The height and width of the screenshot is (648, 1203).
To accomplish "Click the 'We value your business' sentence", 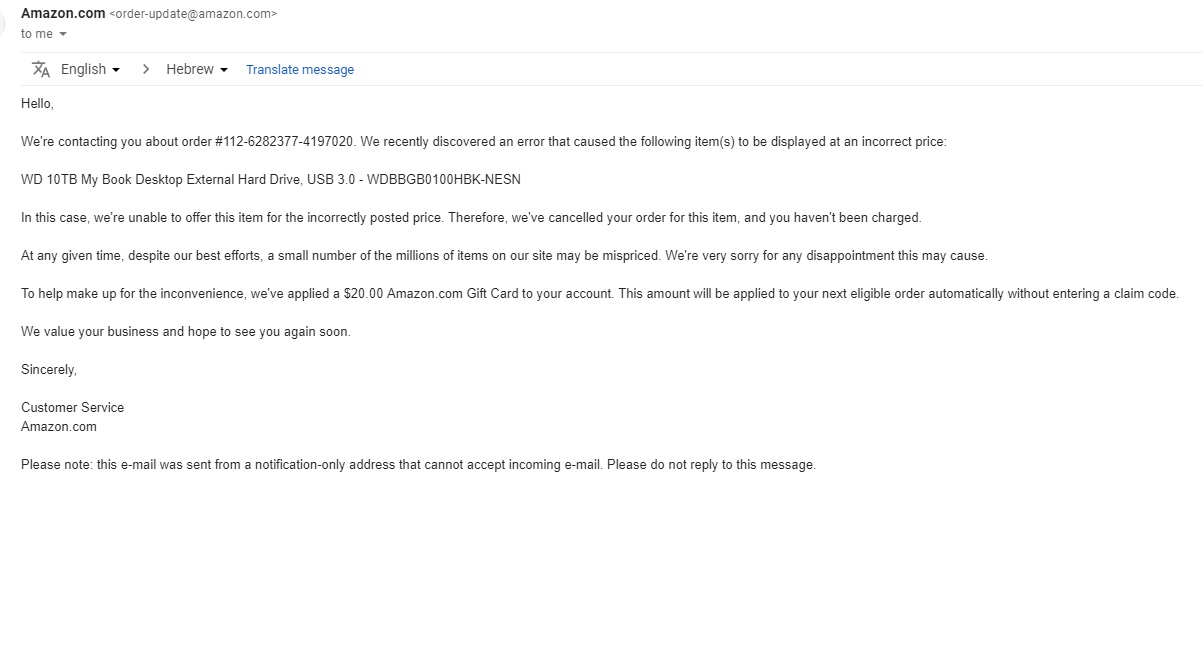I will pos(185,332).
